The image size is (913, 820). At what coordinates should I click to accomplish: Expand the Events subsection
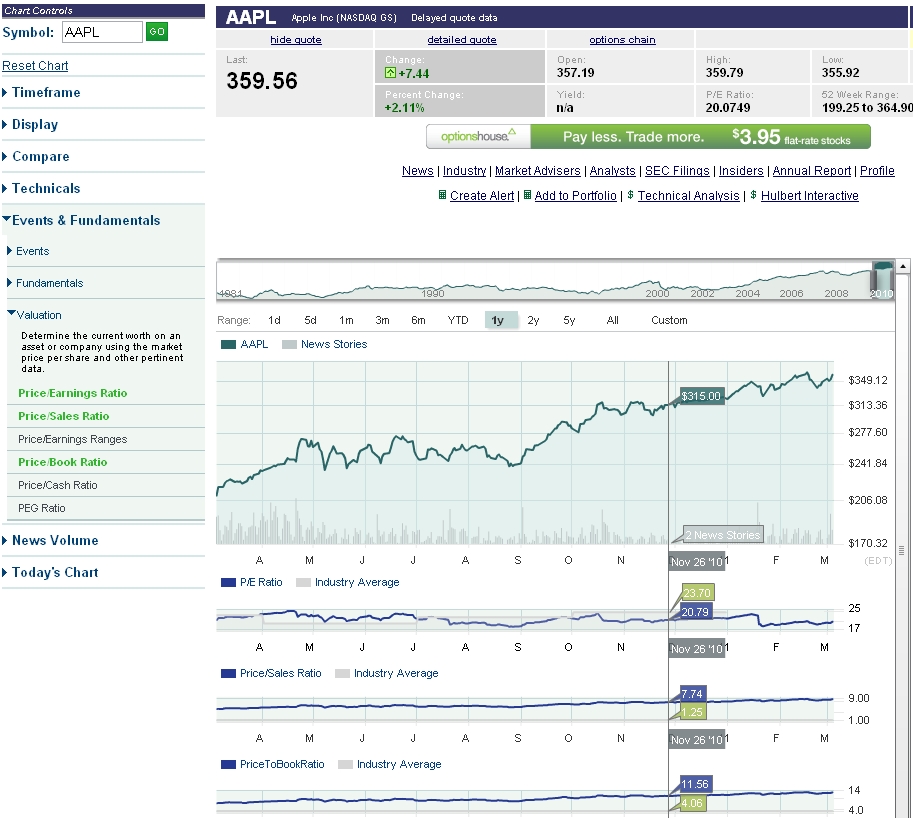pyautogui.click(x=32, y=251)
